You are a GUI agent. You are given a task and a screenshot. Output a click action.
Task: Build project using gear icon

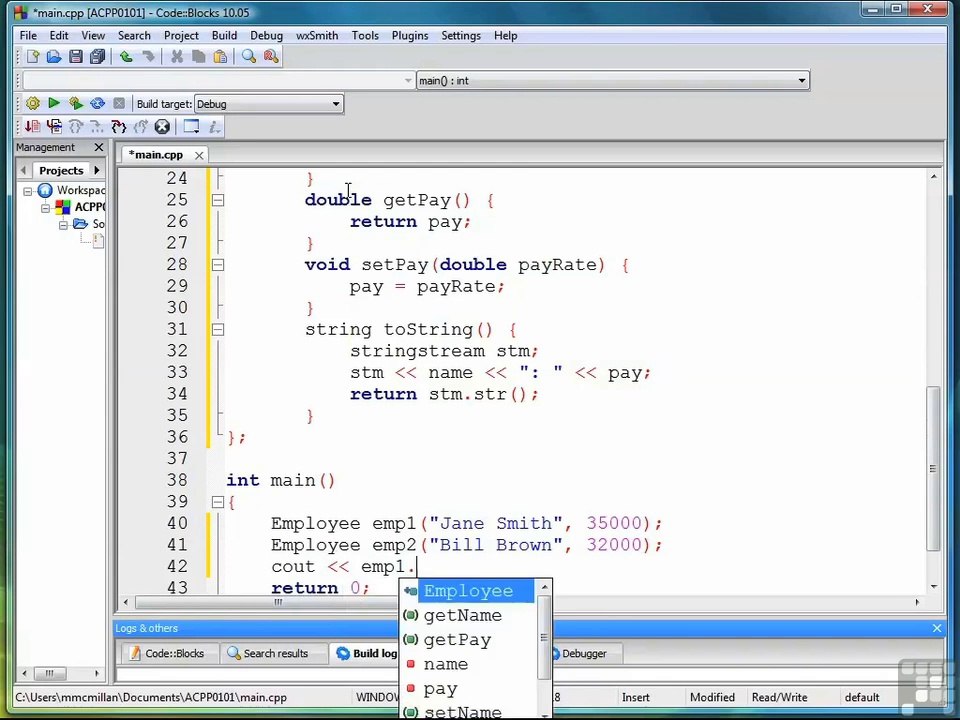pyautogui.click(x=33, y=103)
